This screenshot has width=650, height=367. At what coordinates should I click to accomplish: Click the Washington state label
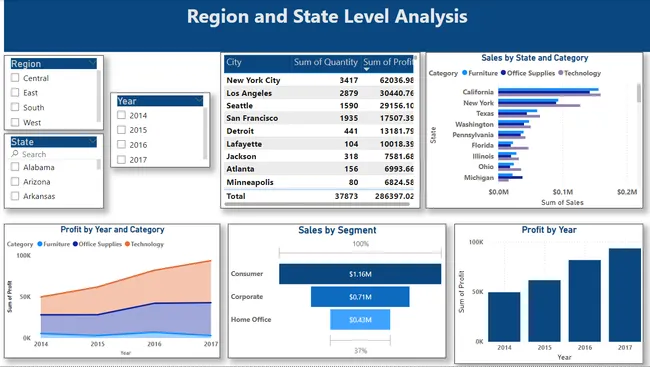(474, 124)
